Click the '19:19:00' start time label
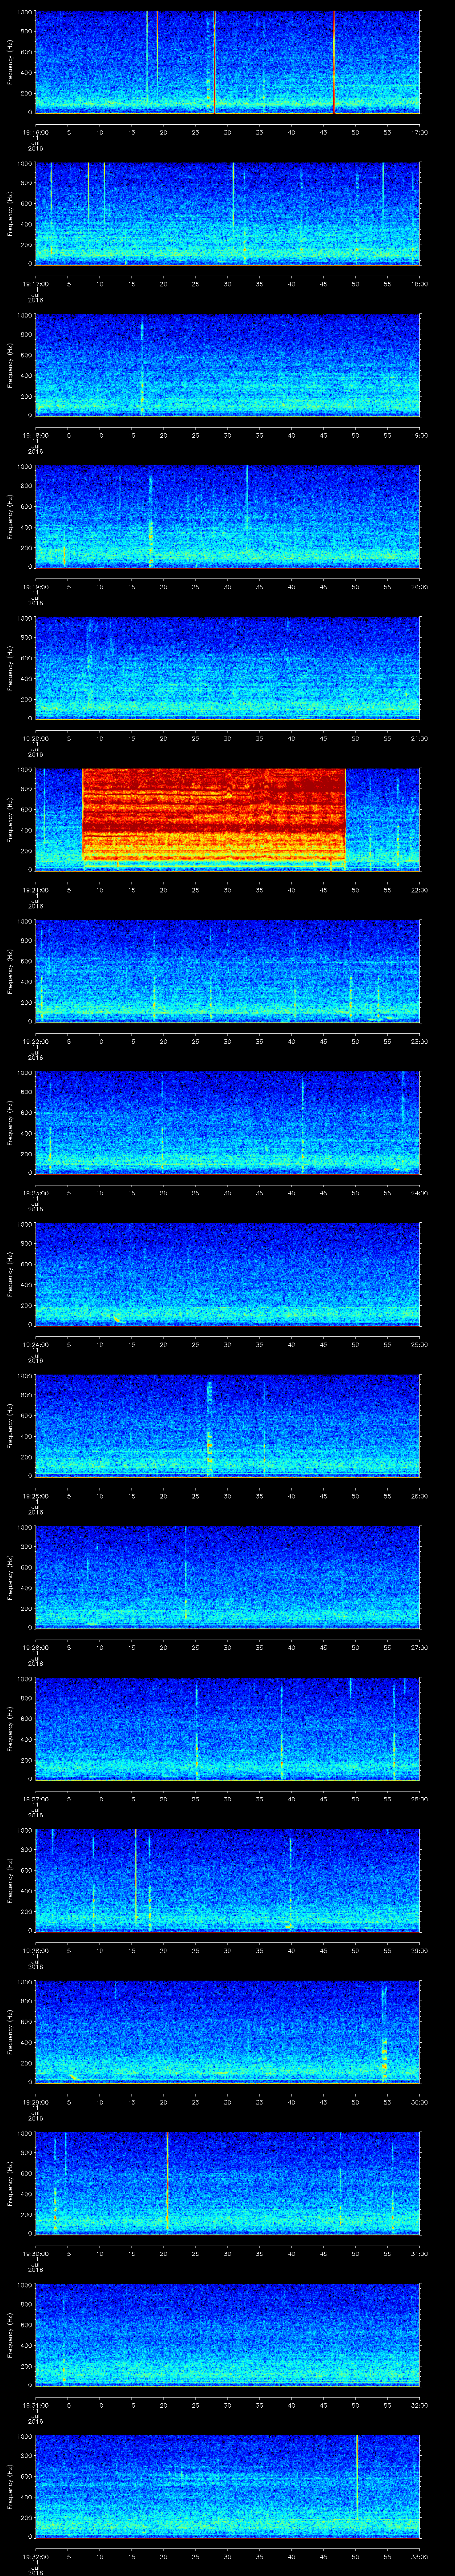 36,586
